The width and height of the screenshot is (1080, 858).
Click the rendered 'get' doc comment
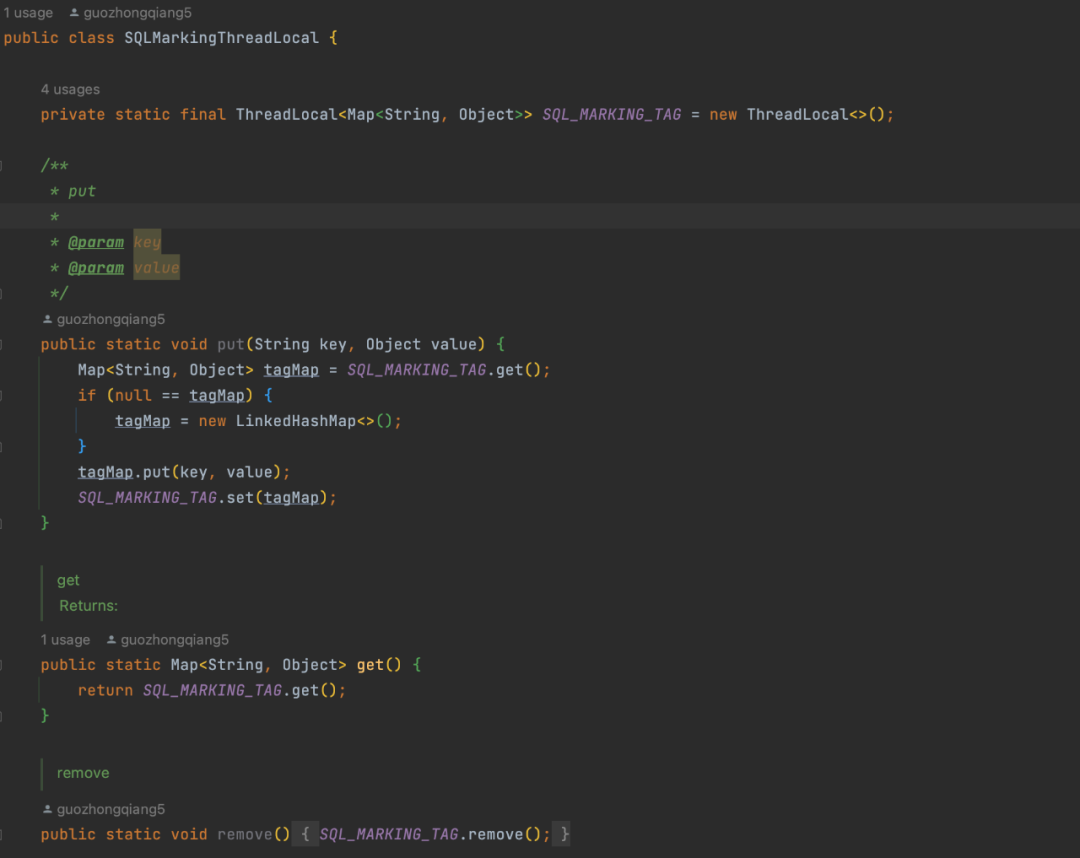pos(68,580)
